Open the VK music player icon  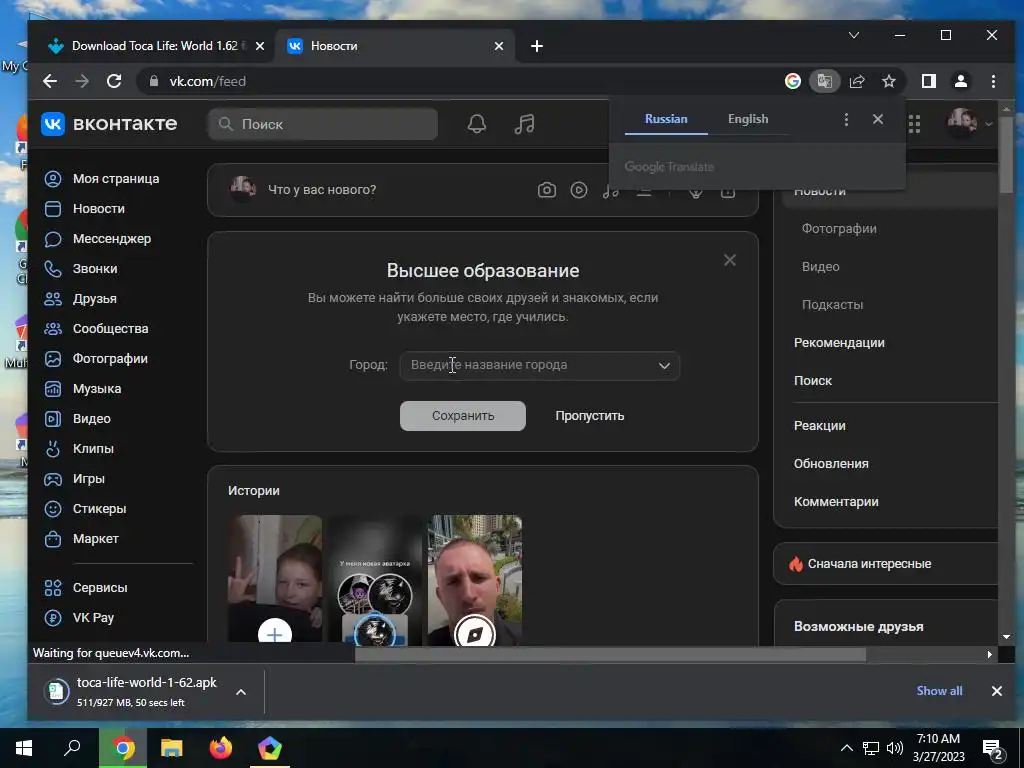[524, 124]
